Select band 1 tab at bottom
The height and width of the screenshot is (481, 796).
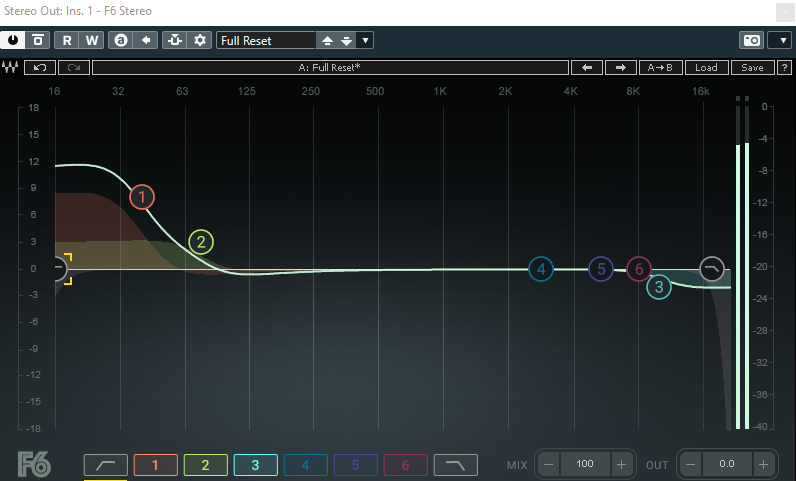pos(155,464)
